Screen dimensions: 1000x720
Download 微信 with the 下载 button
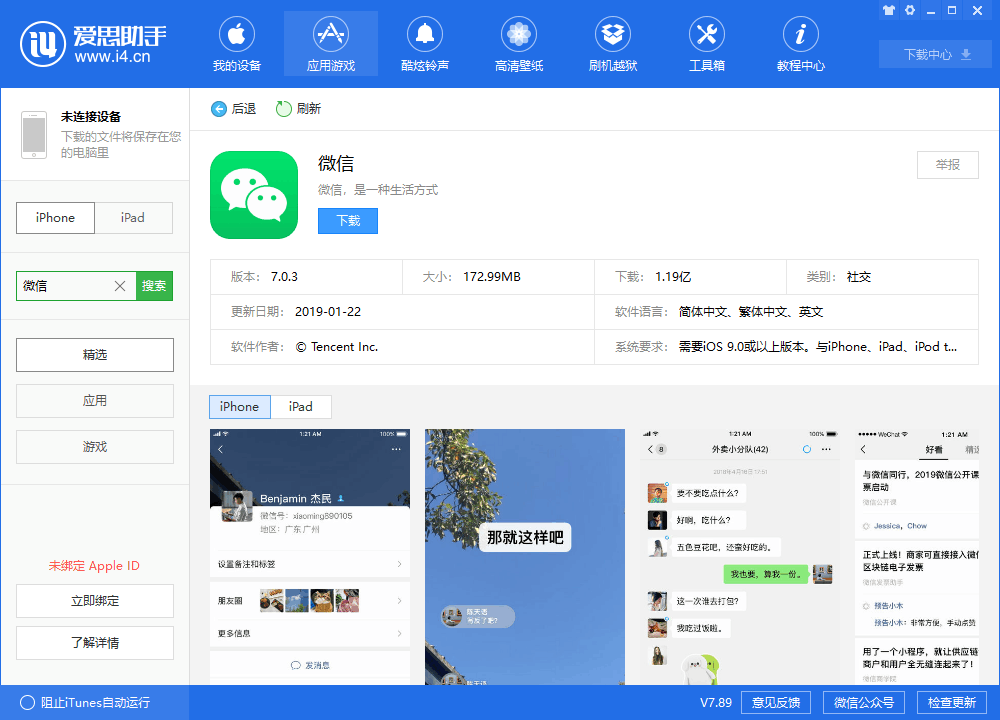[348, 221]
